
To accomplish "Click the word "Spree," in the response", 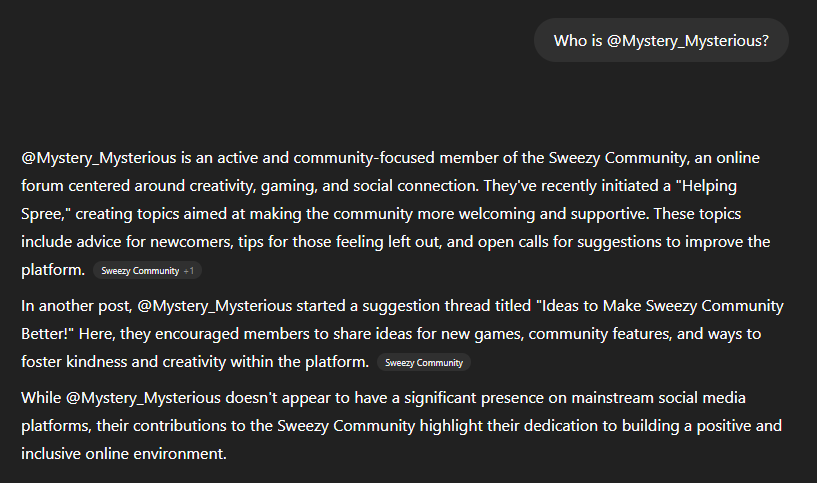I will coord(46,214).
